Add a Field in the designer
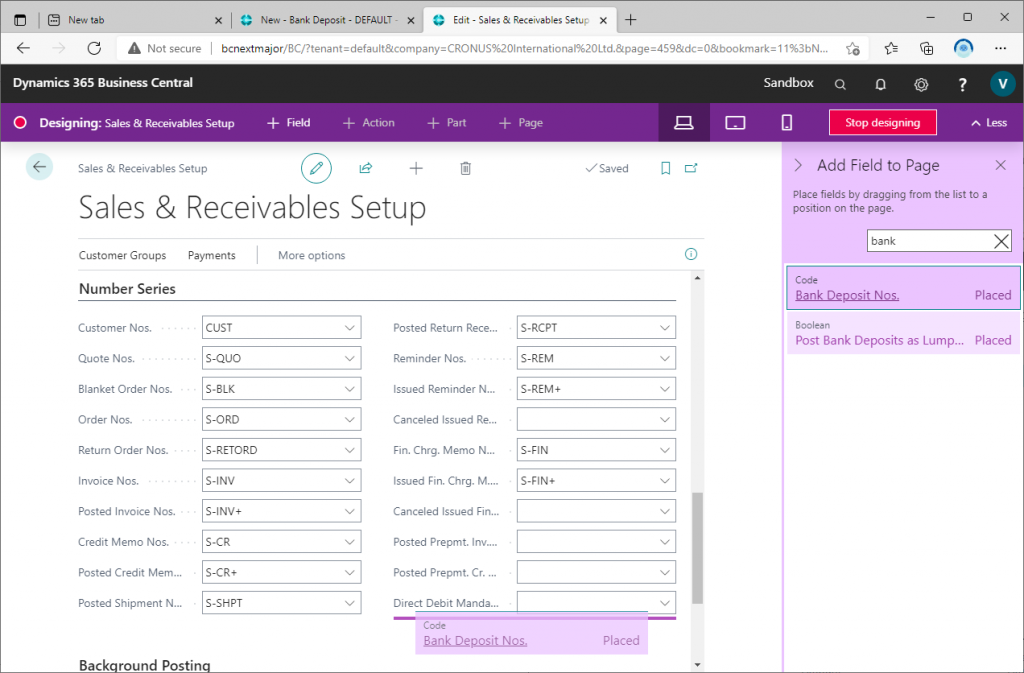 [289, 123]
